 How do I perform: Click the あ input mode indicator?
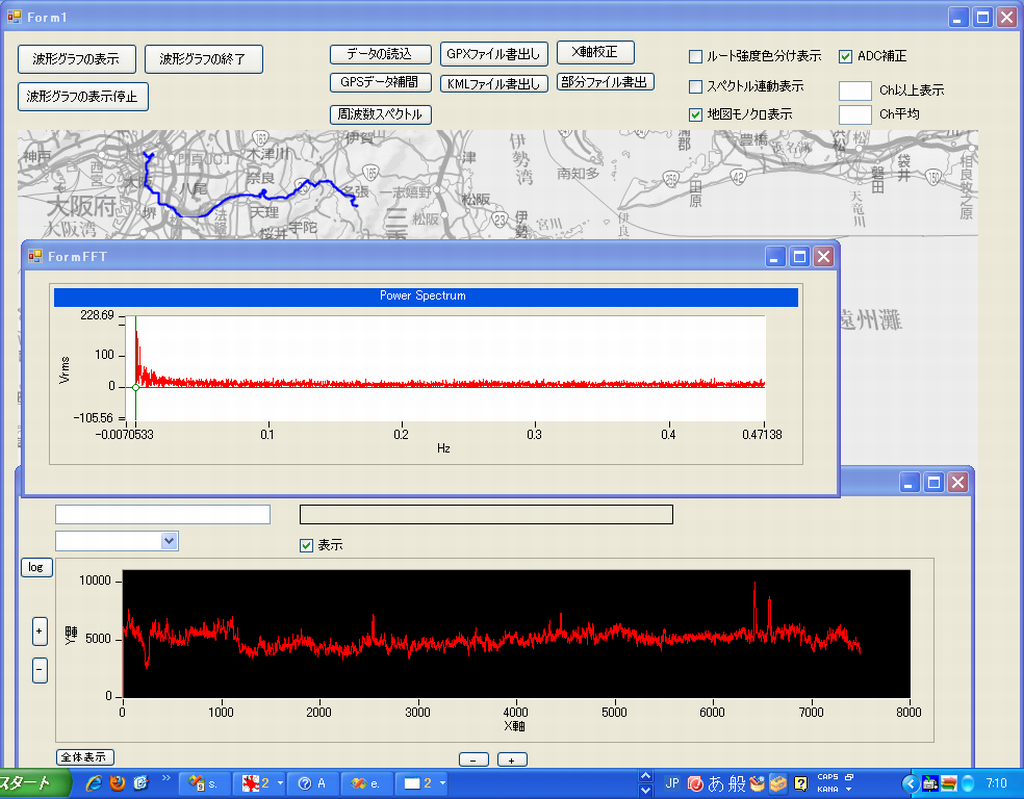coord(716,783)
